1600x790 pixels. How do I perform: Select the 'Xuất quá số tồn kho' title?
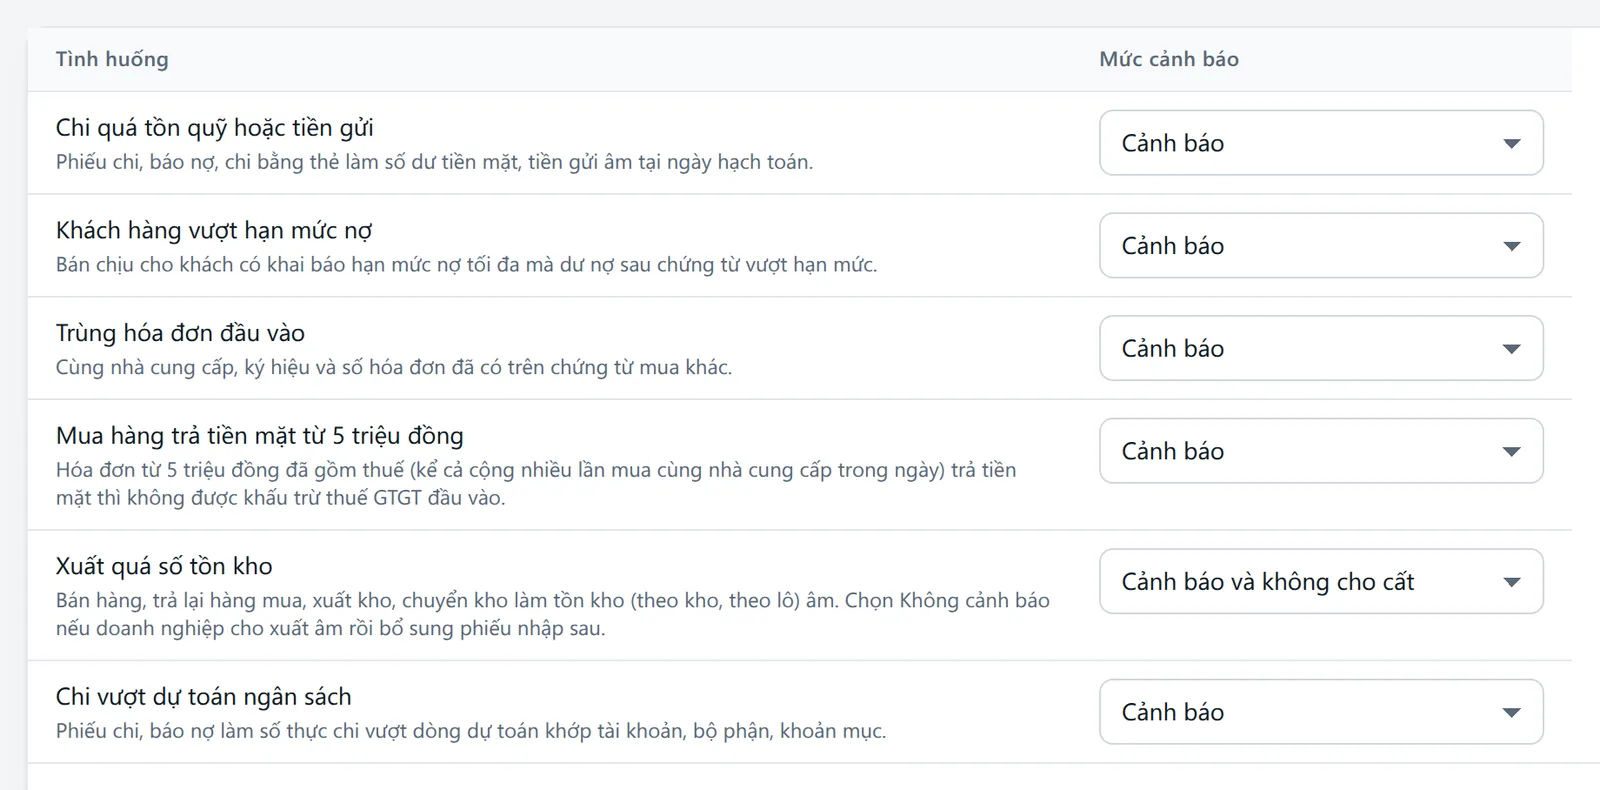pyautogui.click(x=164, y=566)
